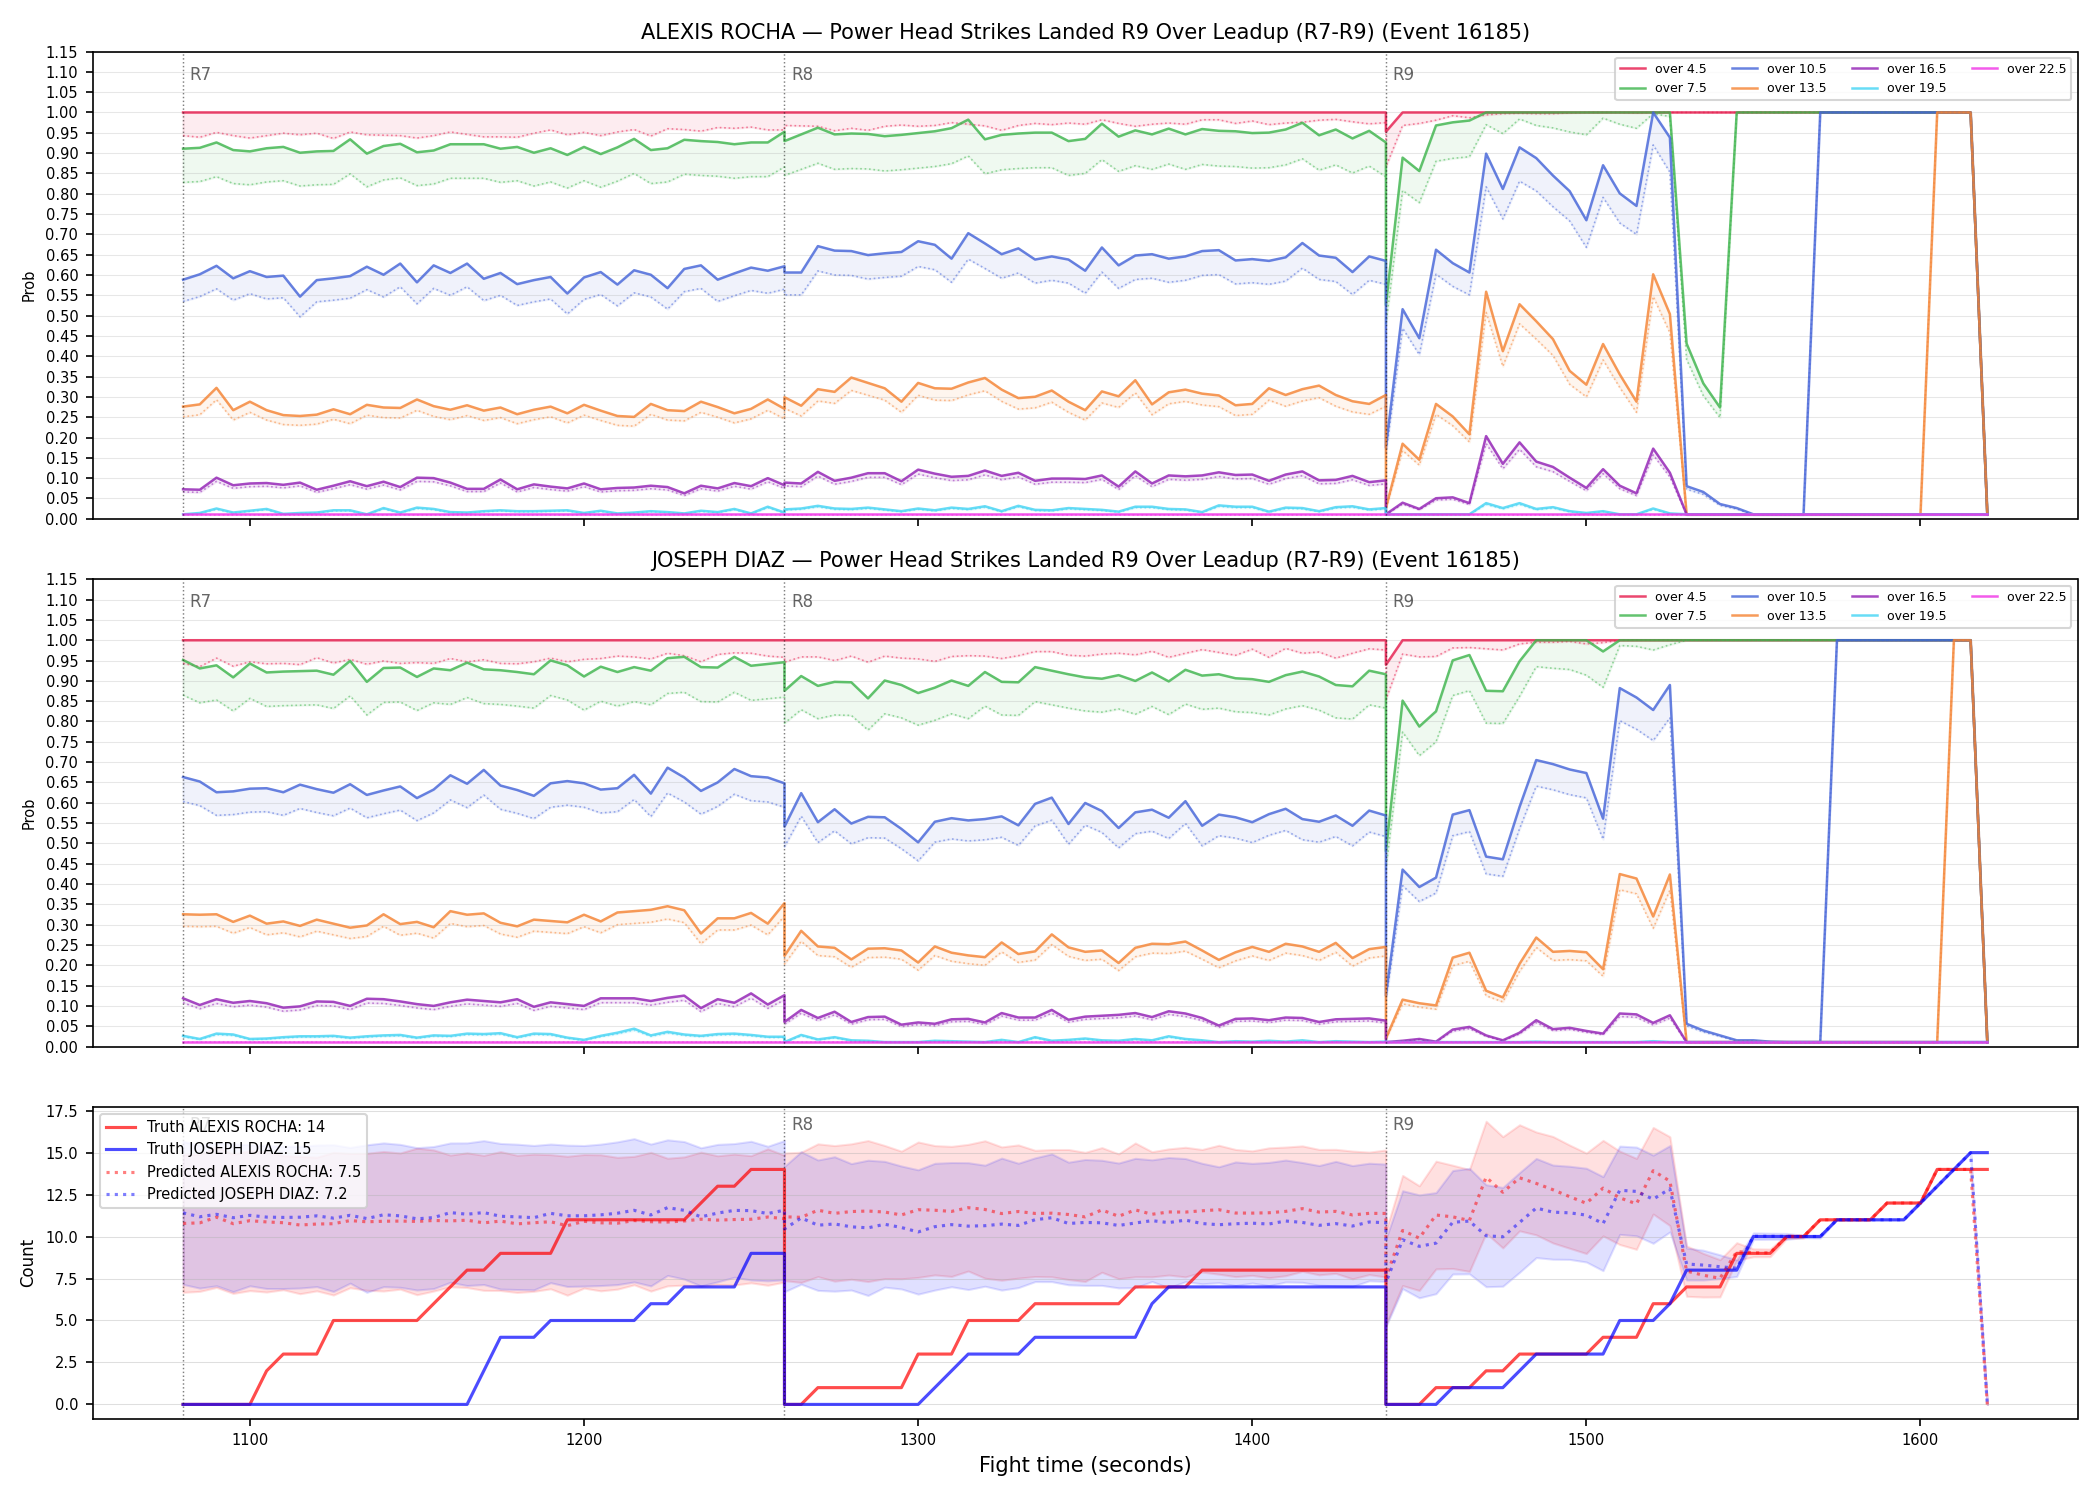The height and width of the screenshot is (1500, 2100).
Task: Click the 1500 x-axis tick label
Action: [1586, 1439]
